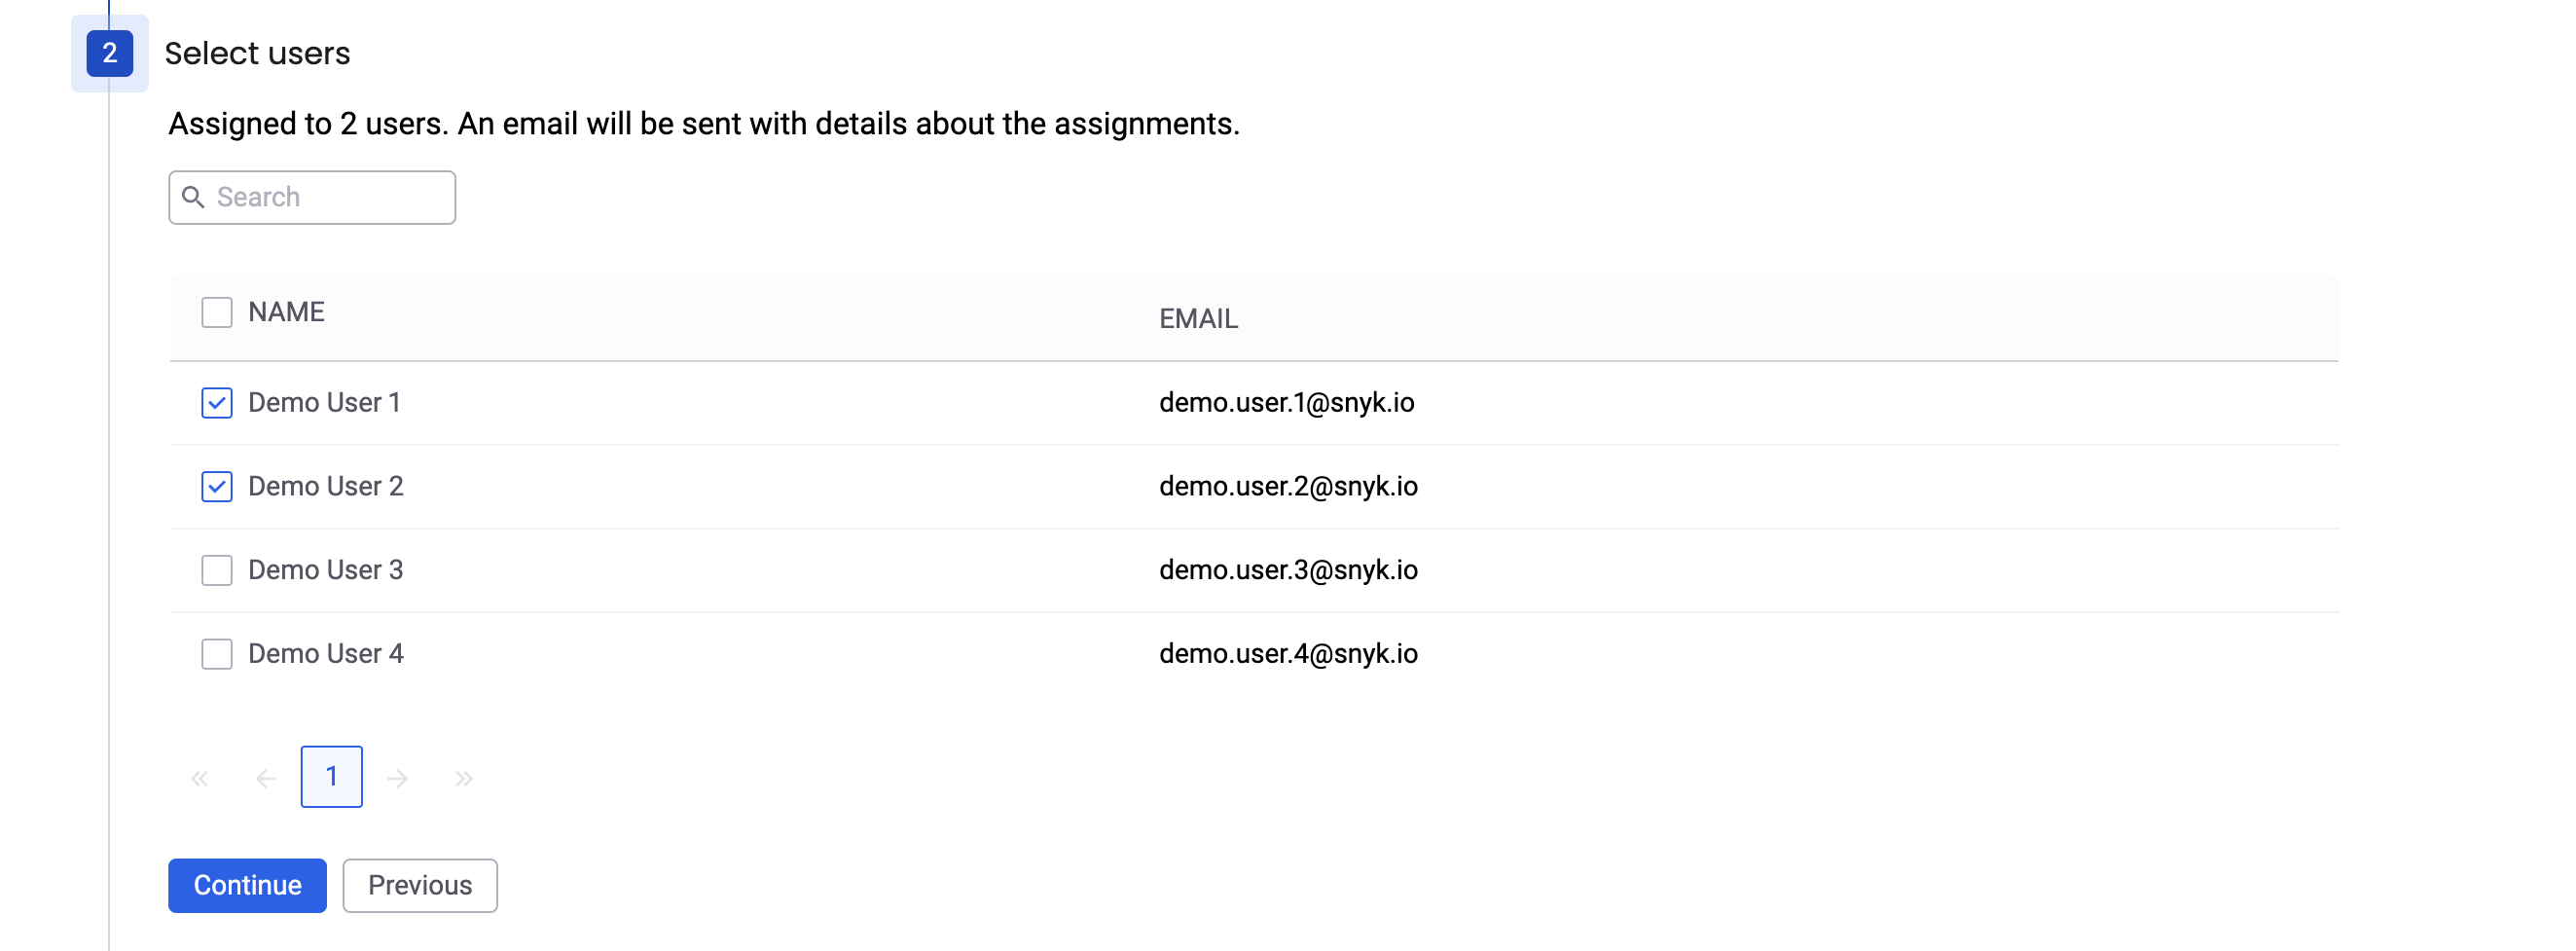This screenshot has width=2576, height=951.
Task: Jump to last page double-right arrows
Action: click(464, 778)
